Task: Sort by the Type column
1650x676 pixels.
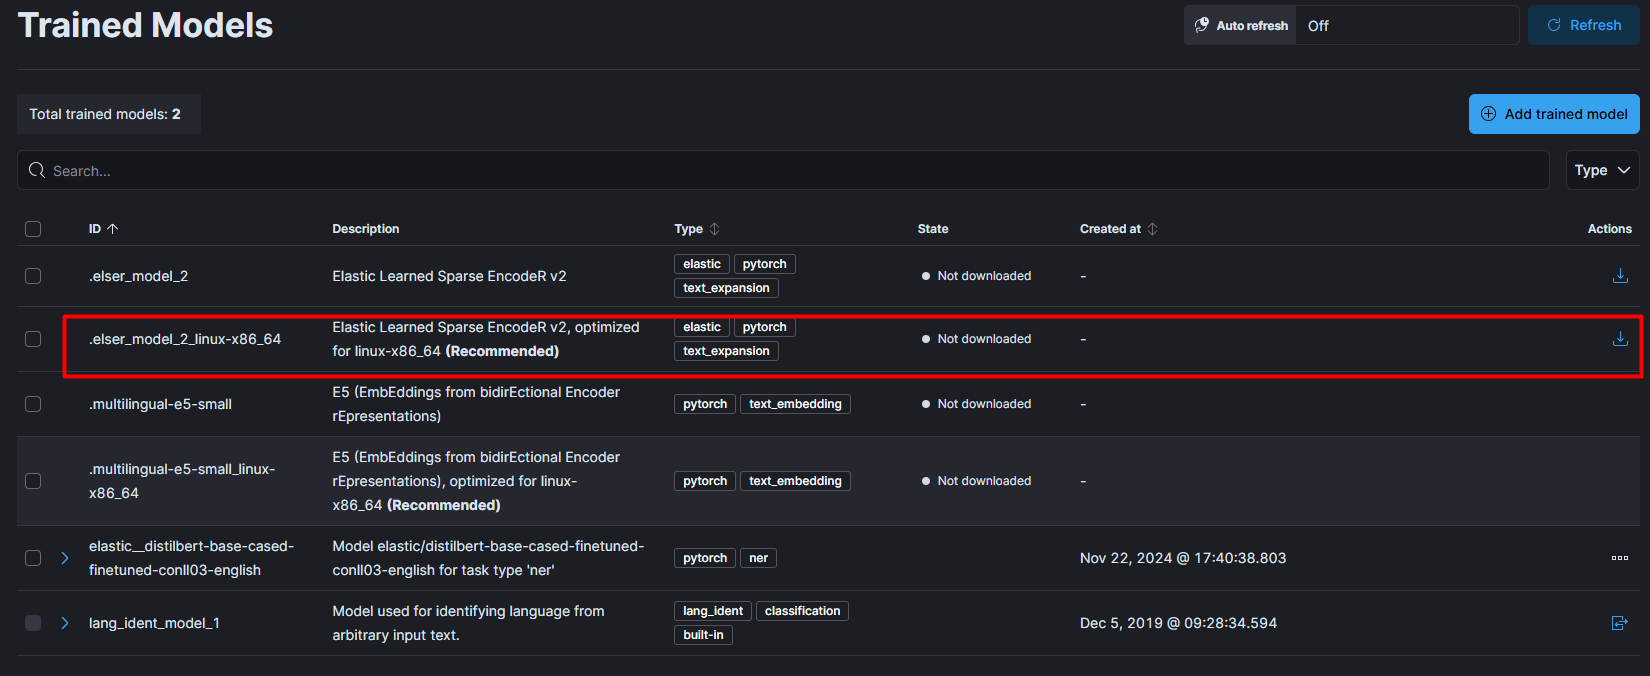Action: click(x=714, y=229)
